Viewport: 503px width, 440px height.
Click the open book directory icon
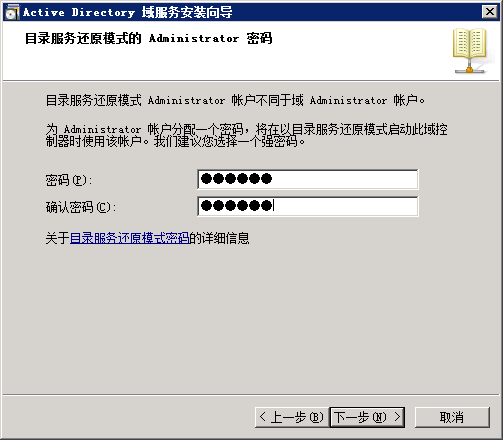pos(470,51)
